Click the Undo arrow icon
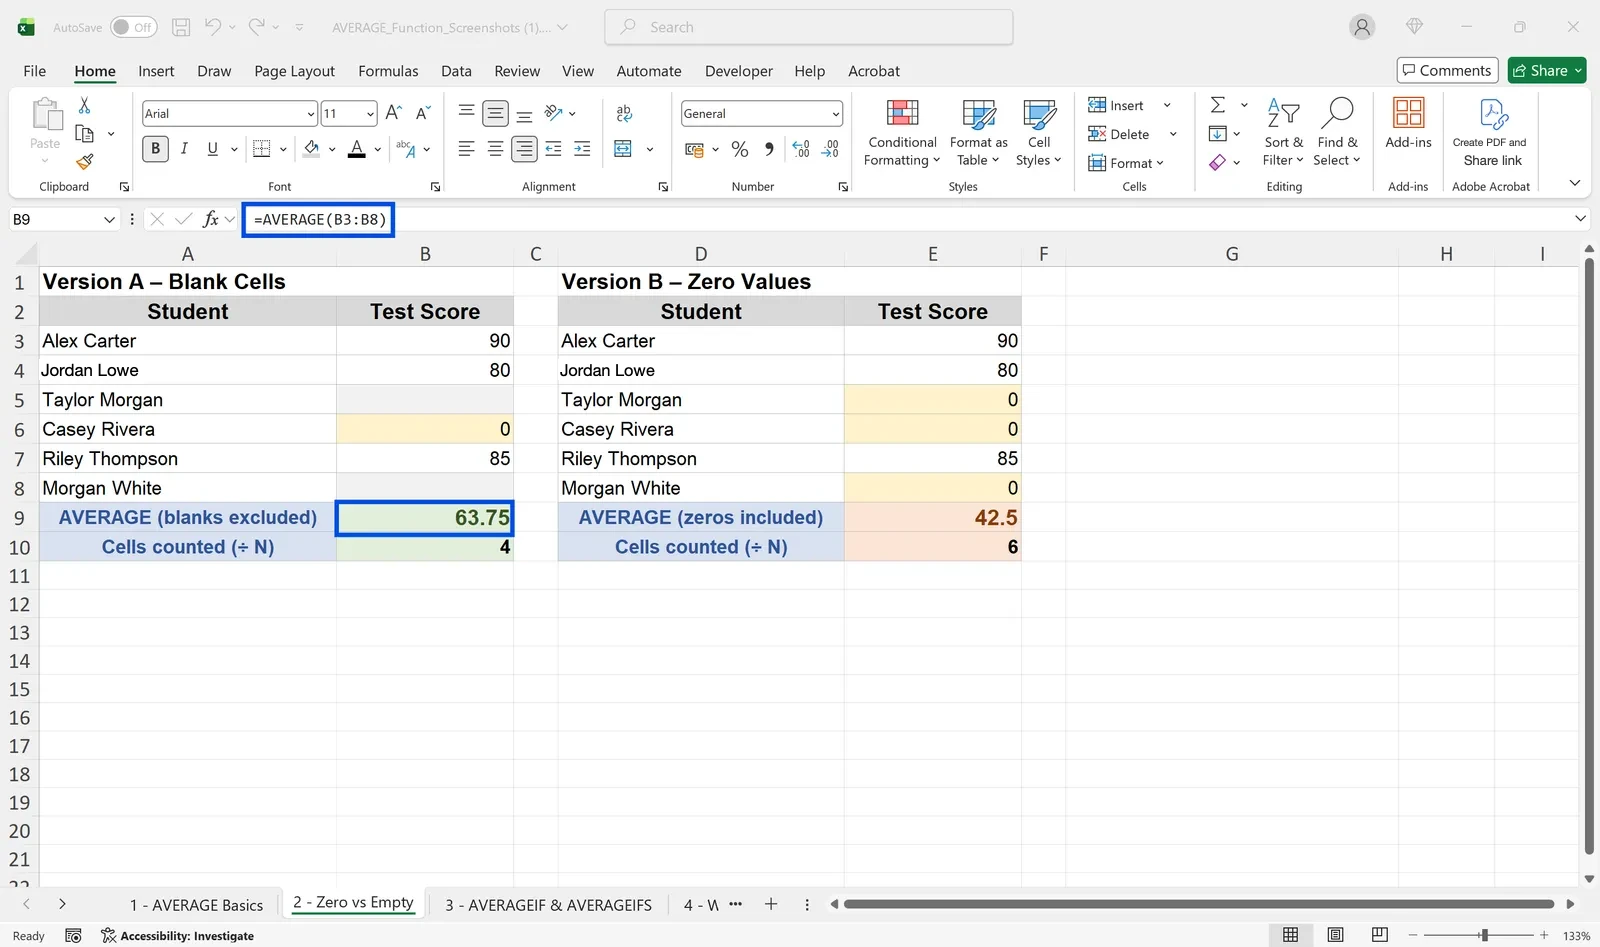The width and height of the screenshot is (1600, 947). pyautogui.click(x=213, y=27)
